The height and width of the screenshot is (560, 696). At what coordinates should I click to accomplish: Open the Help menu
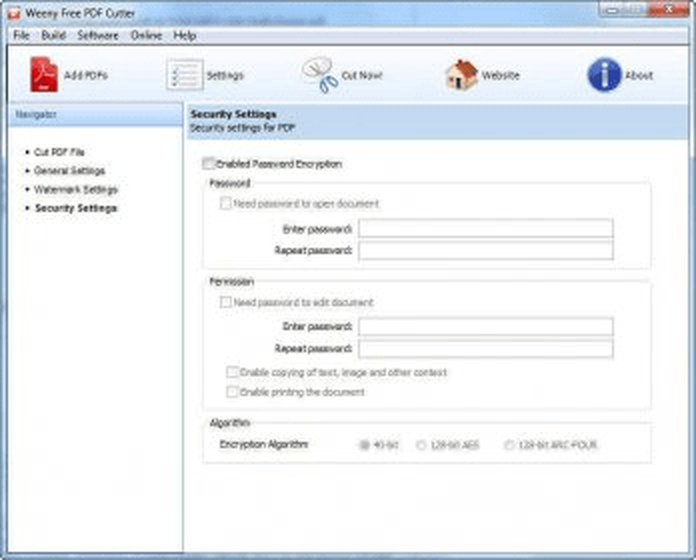click(185, 35)
